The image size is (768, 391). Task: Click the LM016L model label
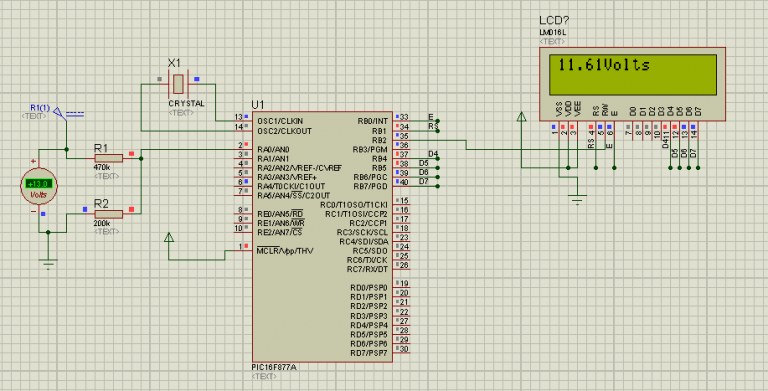pyautogui.click(x=552, y=32)
